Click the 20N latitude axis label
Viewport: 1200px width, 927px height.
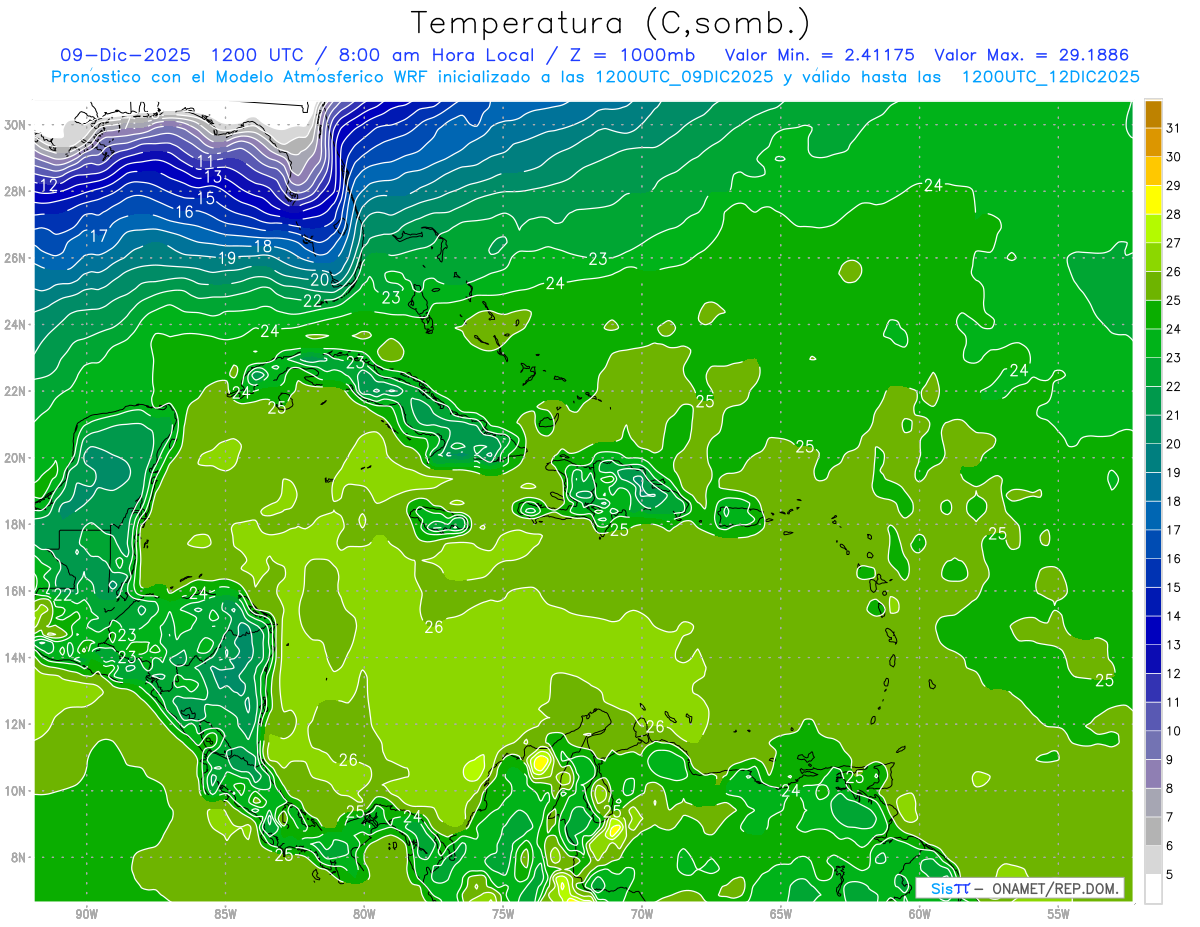click(x=16, y=458)
